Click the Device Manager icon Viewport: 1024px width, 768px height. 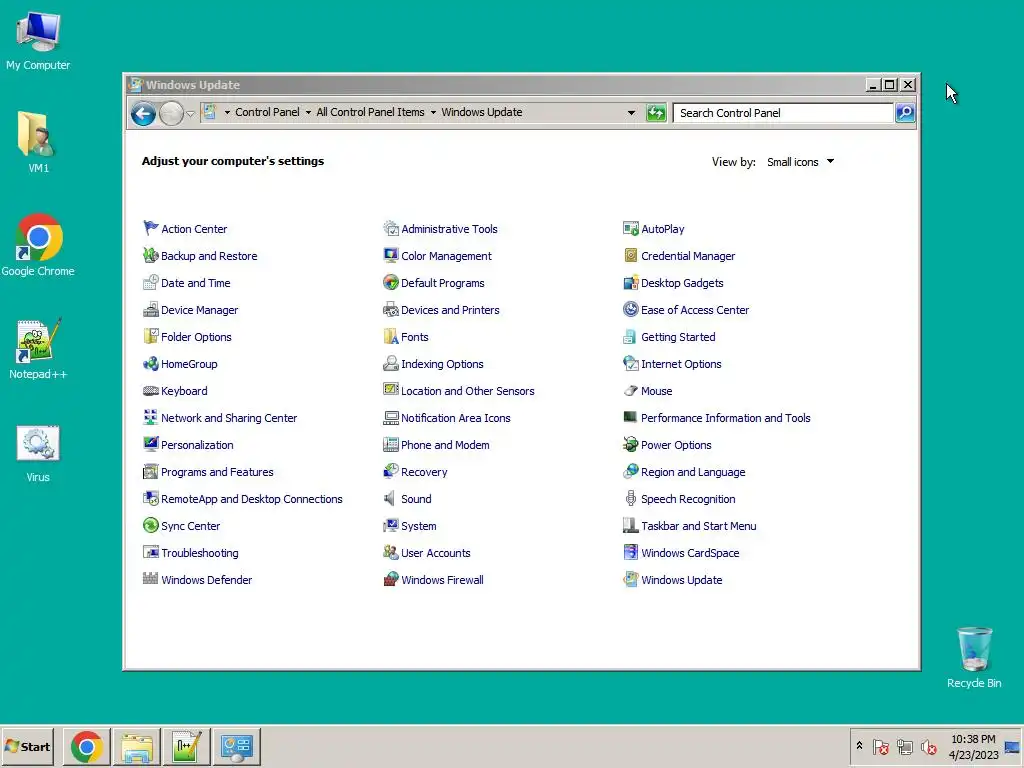[151, 310]
